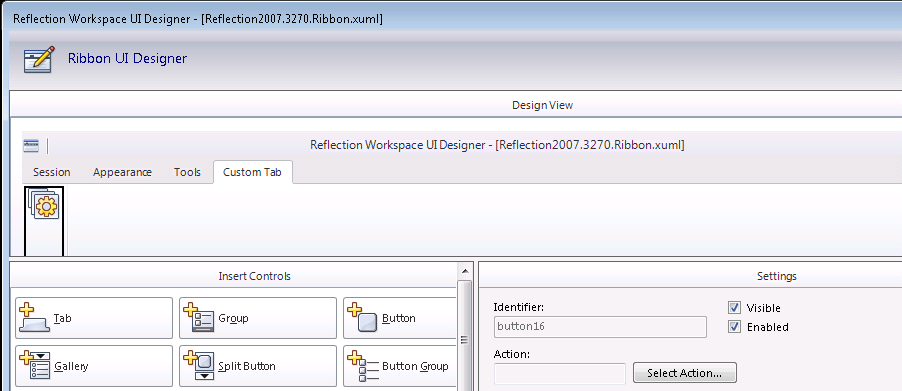Click the Select Action... button
Screen dimensions: 902x391
tap(685, 373)
